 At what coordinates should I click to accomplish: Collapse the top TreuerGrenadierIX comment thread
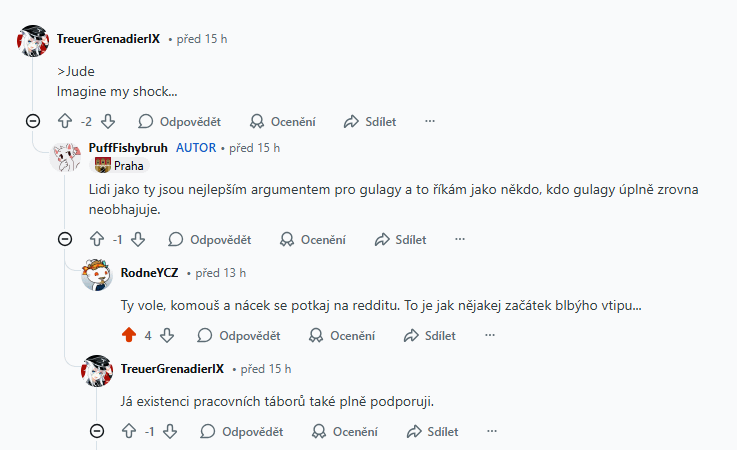coord(32,121)
